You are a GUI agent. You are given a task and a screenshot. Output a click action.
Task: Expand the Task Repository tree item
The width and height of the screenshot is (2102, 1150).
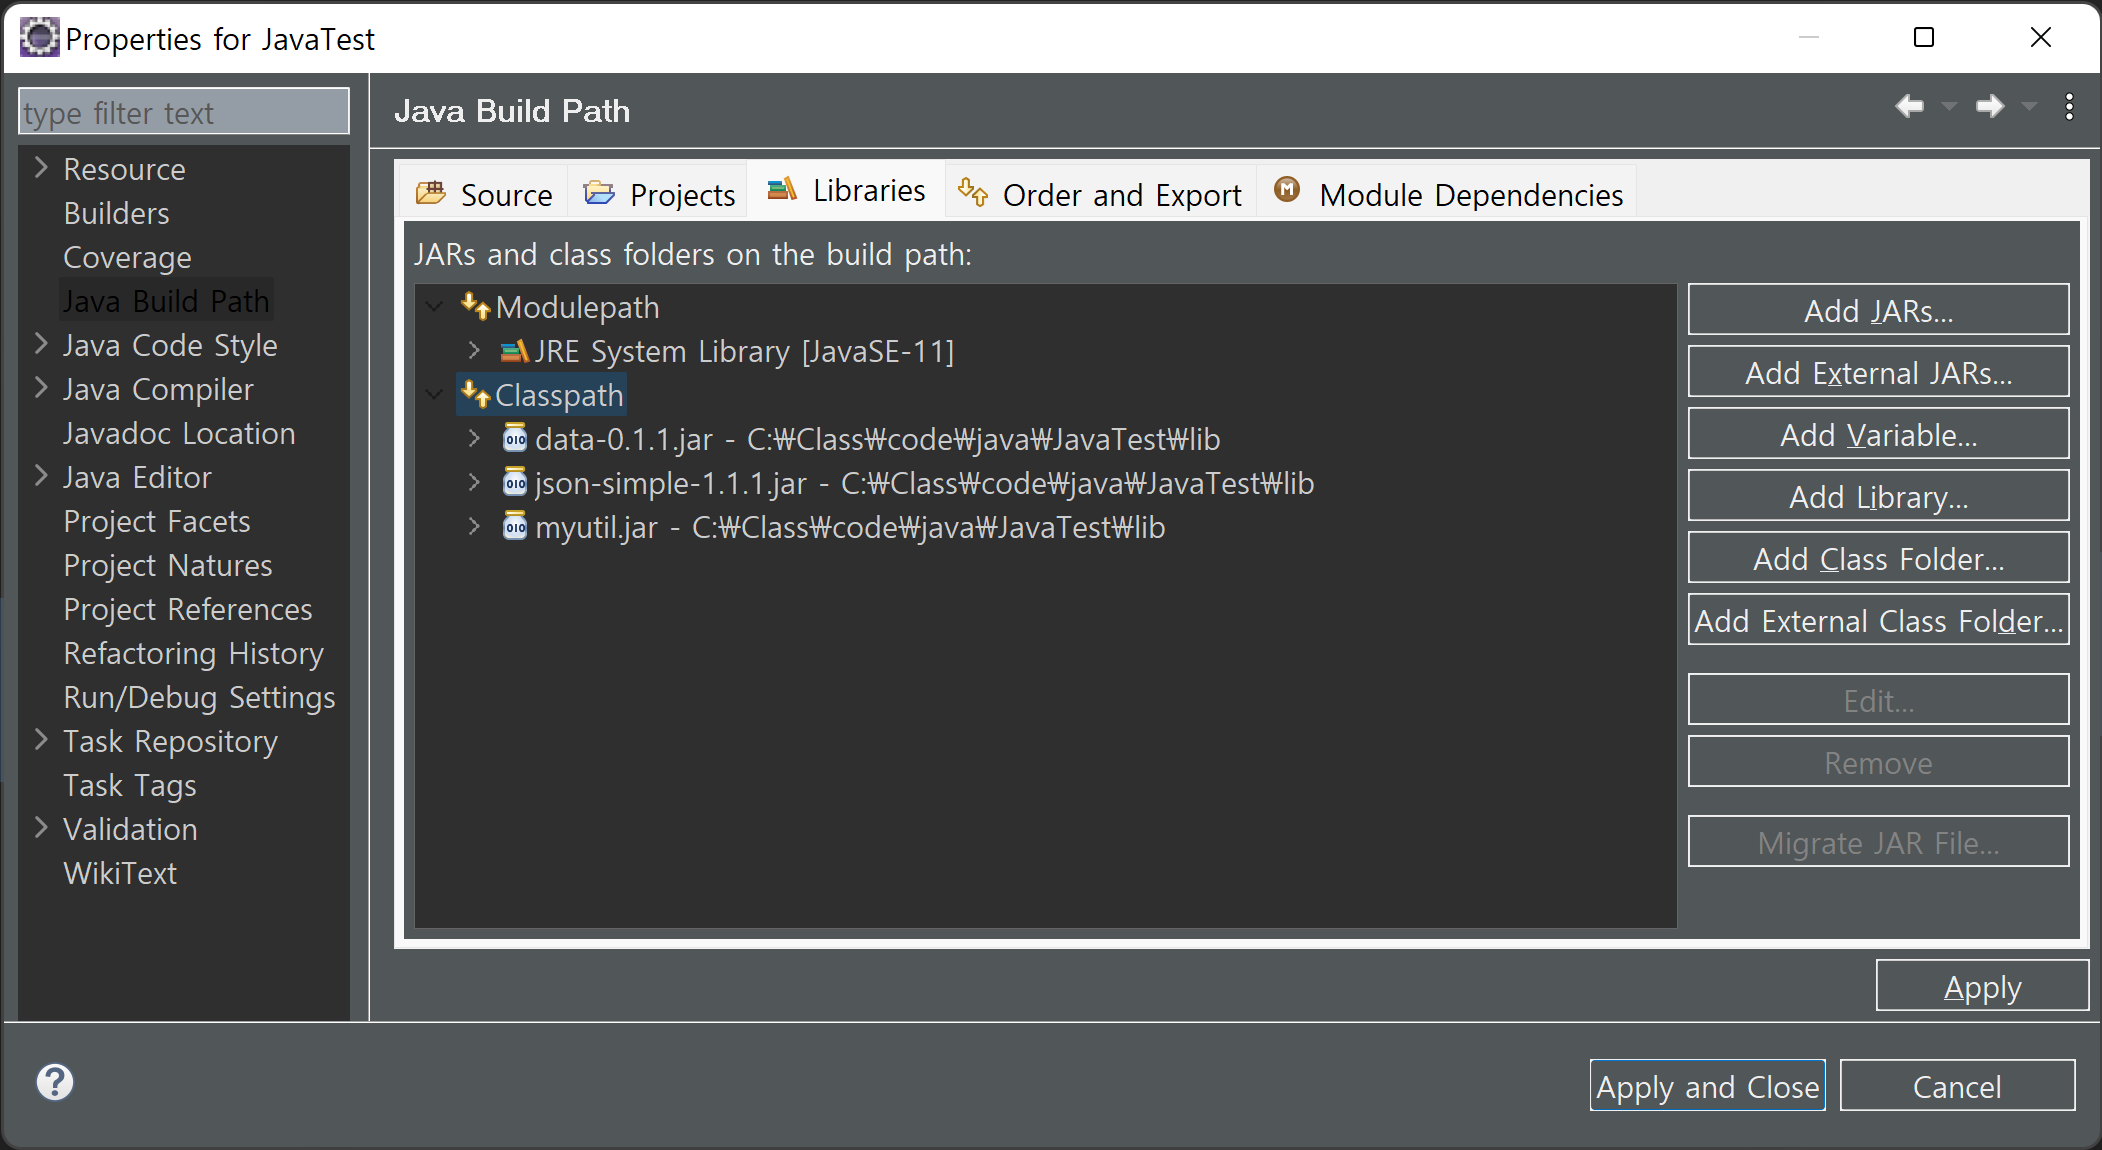tap(41, 740)
